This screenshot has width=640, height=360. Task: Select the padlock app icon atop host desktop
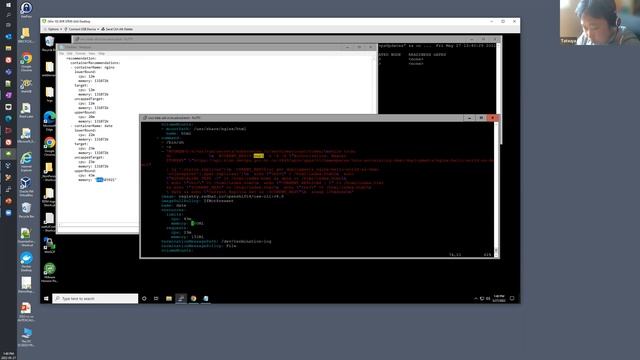(26, 9)
